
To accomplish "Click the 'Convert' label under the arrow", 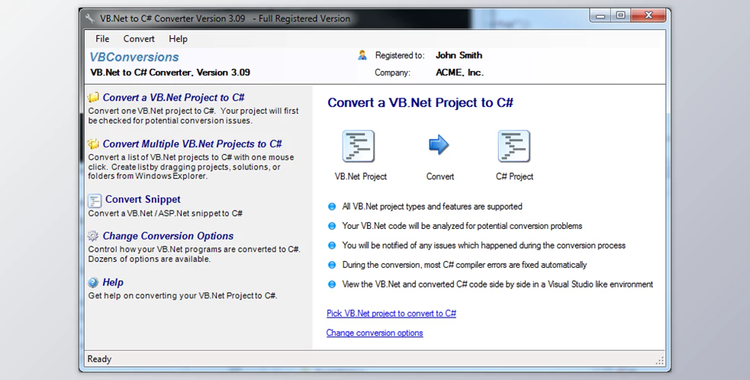I will 440,177.
